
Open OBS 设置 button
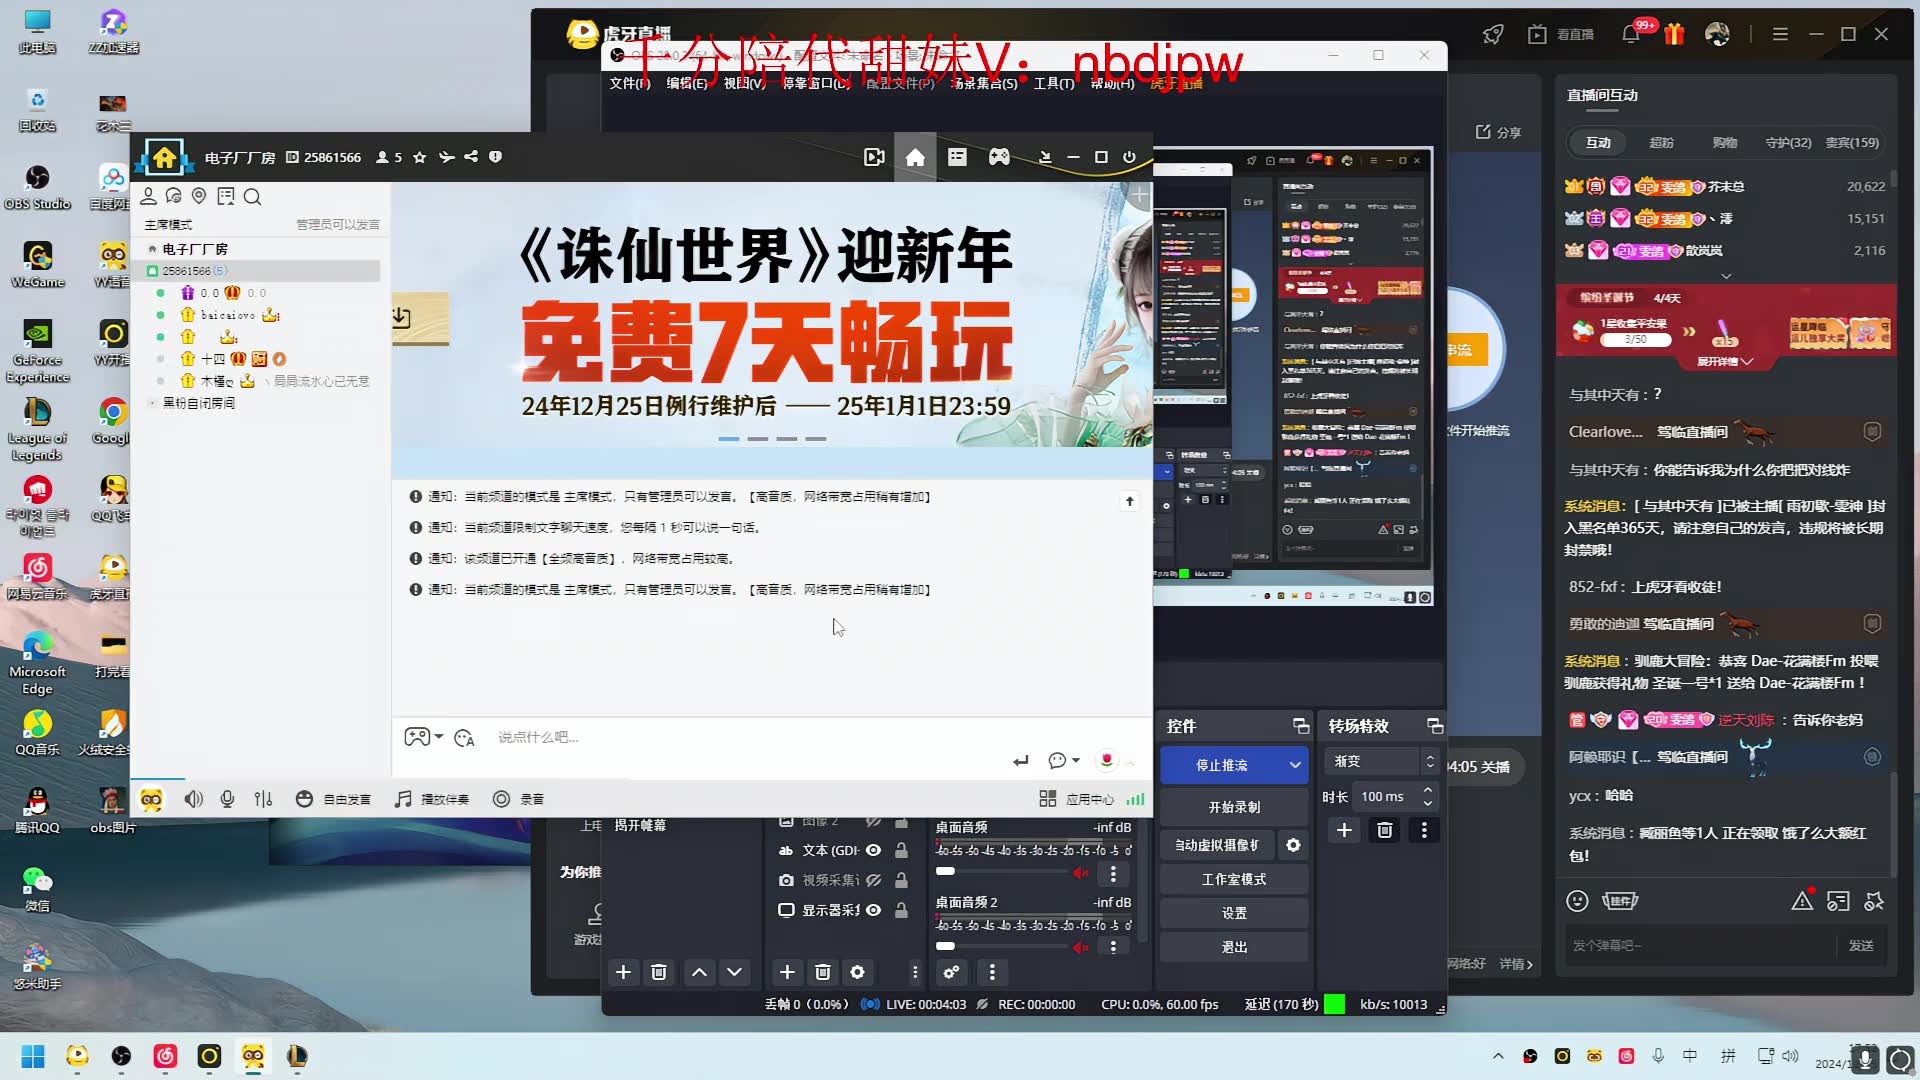pyautogui.click(x=1234, y=913)
